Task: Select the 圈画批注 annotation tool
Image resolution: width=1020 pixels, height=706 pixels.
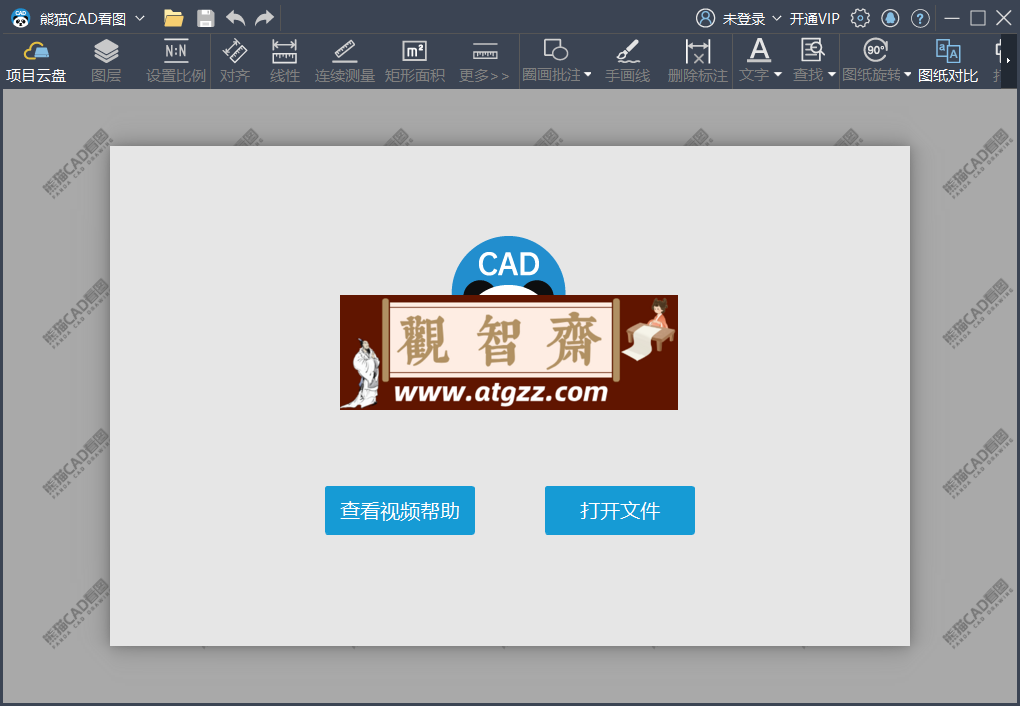Action: click(552, 62)
